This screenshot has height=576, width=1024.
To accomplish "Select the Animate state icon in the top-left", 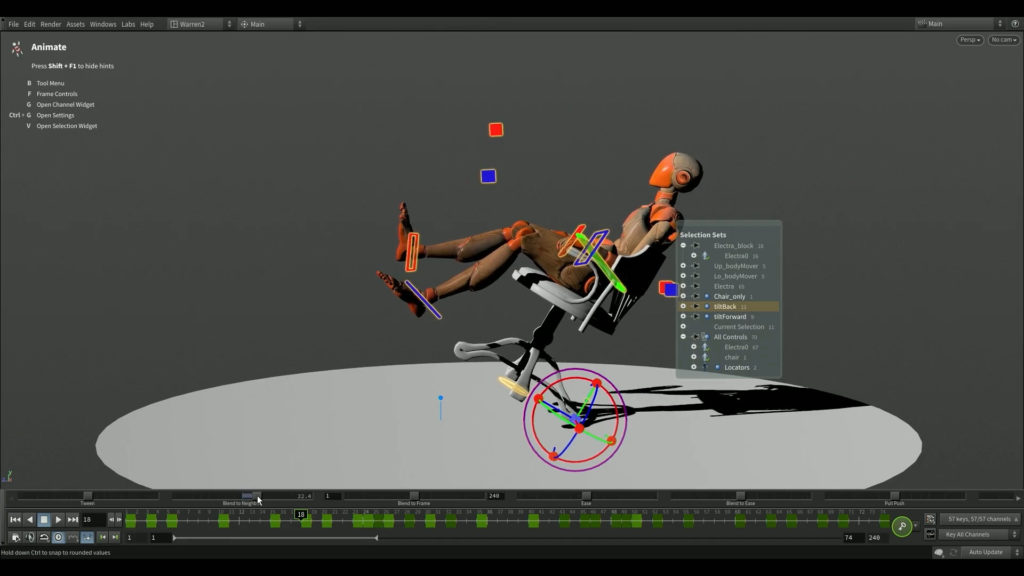I will 16,45.
